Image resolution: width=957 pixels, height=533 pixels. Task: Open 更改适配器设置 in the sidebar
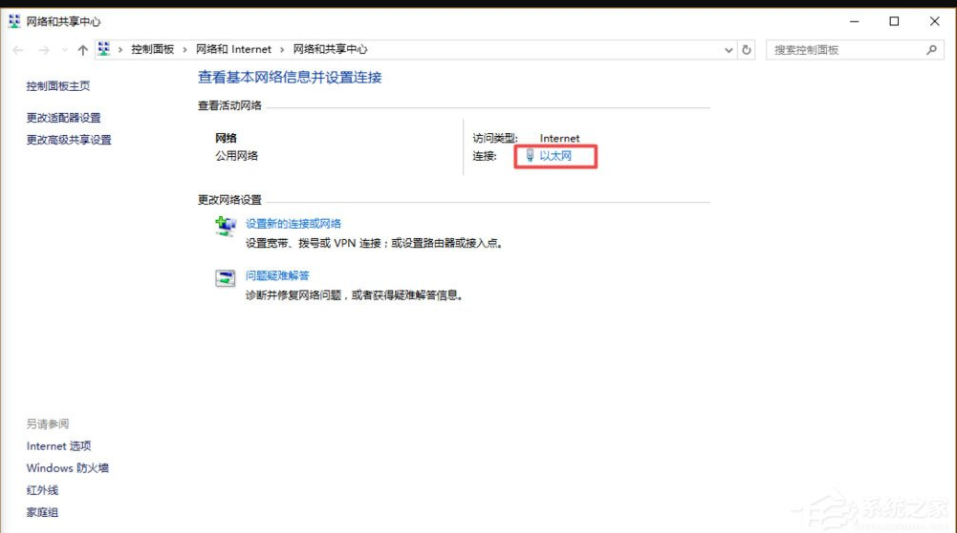(64, 118)
